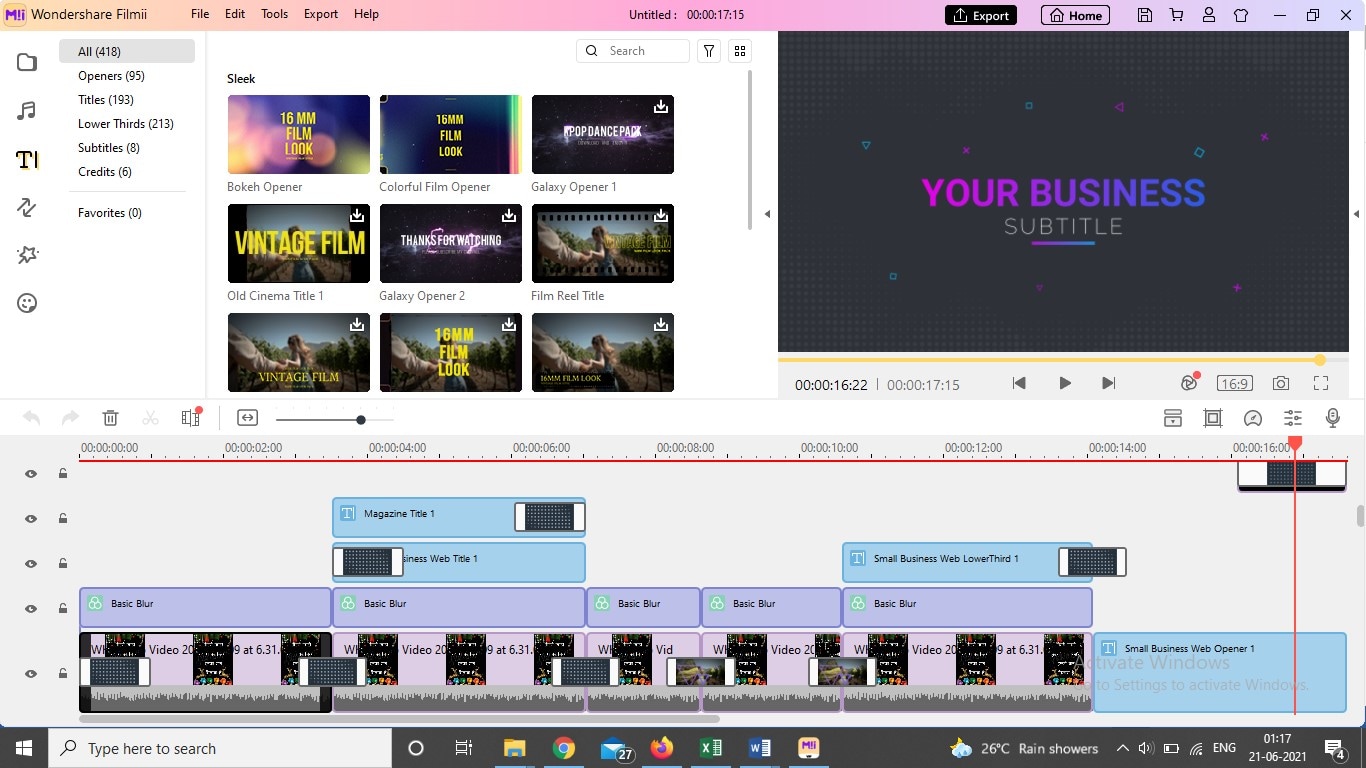Screen dimensions: 1366x768
Task: Split clip with the scissors icon
Action: coord(150,418)
